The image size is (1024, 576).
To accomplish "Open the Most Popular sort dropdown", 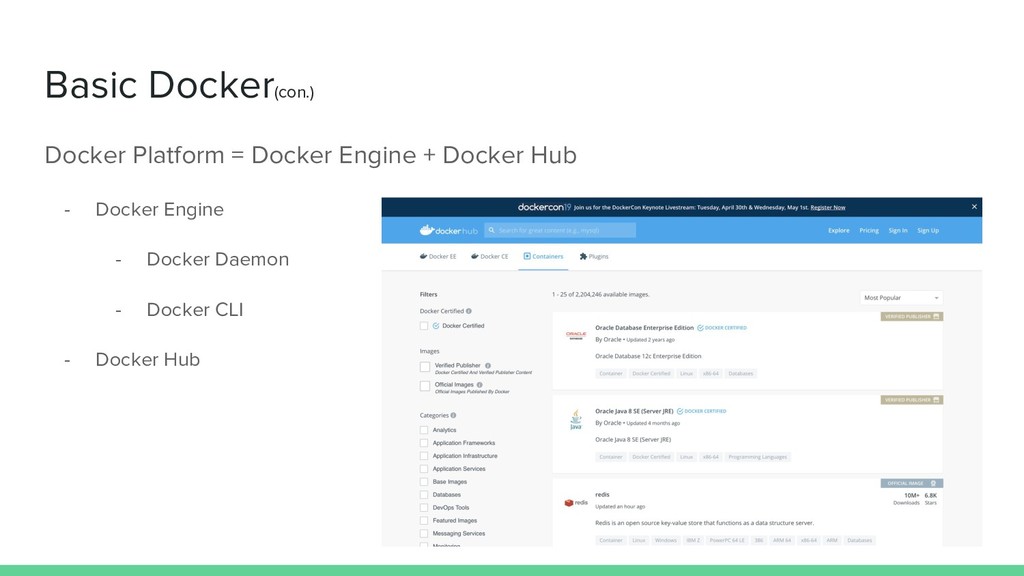I will (x=901, y=298).
